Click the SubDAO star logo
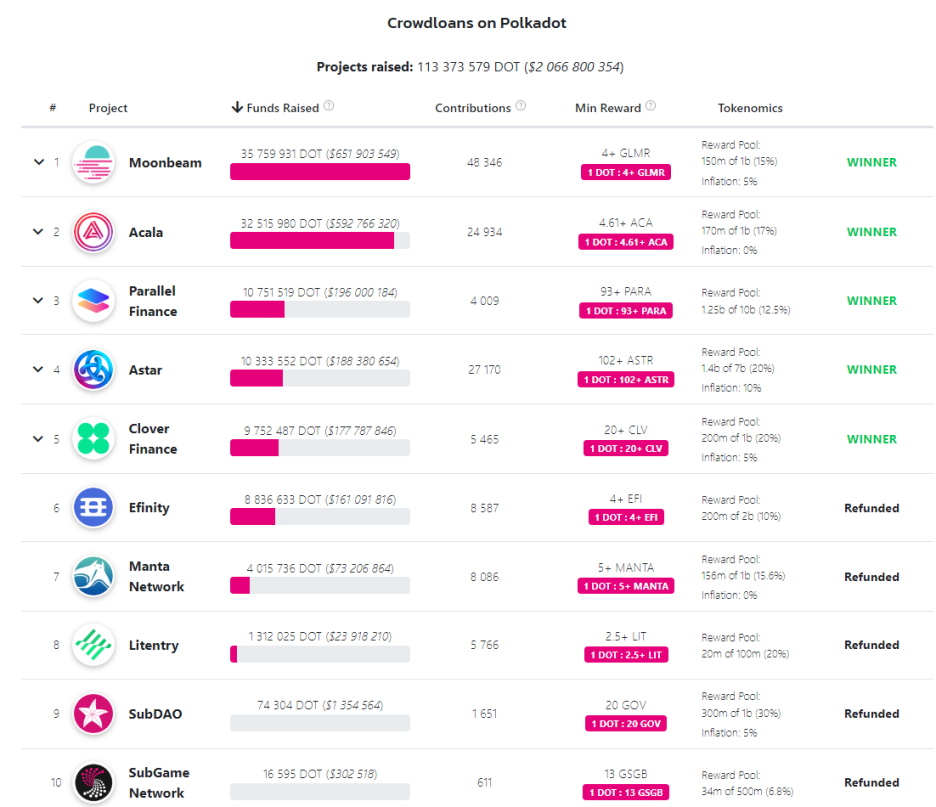The width and height of the screenshot is (936, 807). tap(93, 714)
